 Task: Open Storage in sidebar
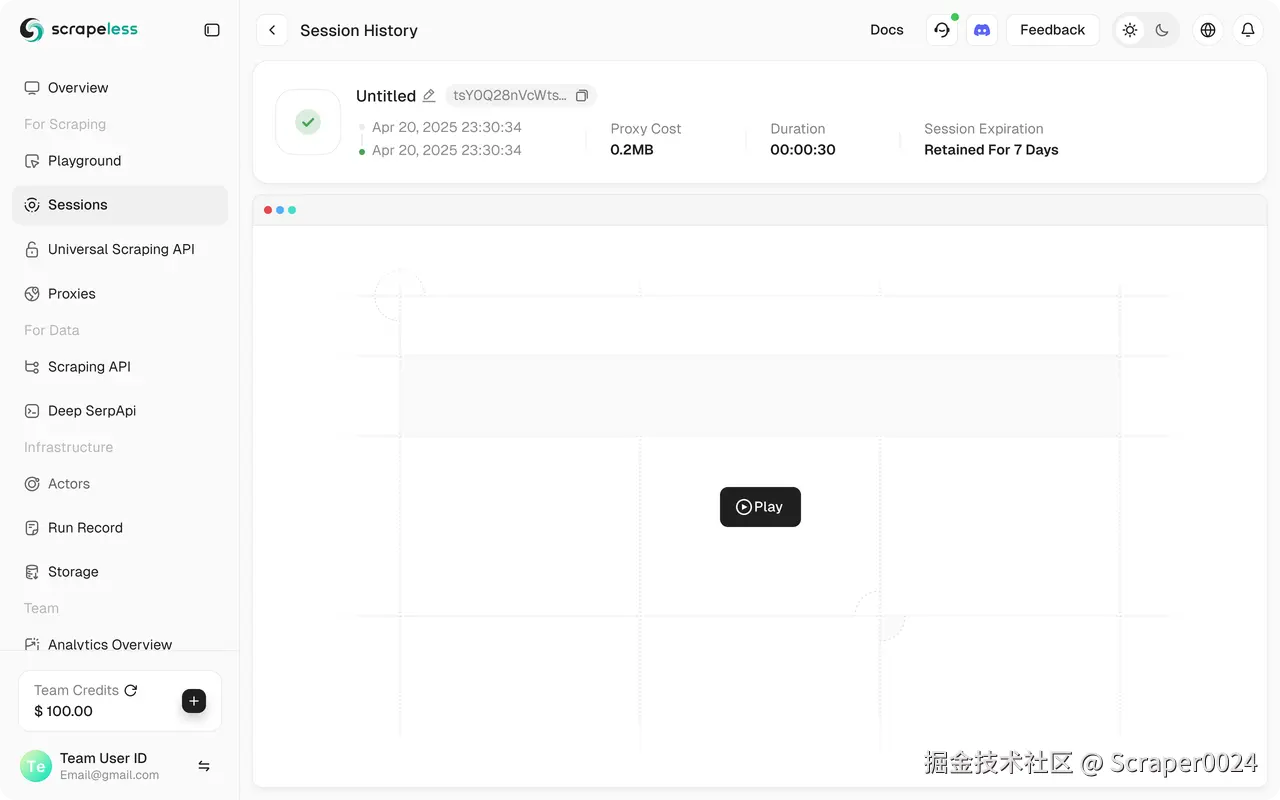coord(120,572)
